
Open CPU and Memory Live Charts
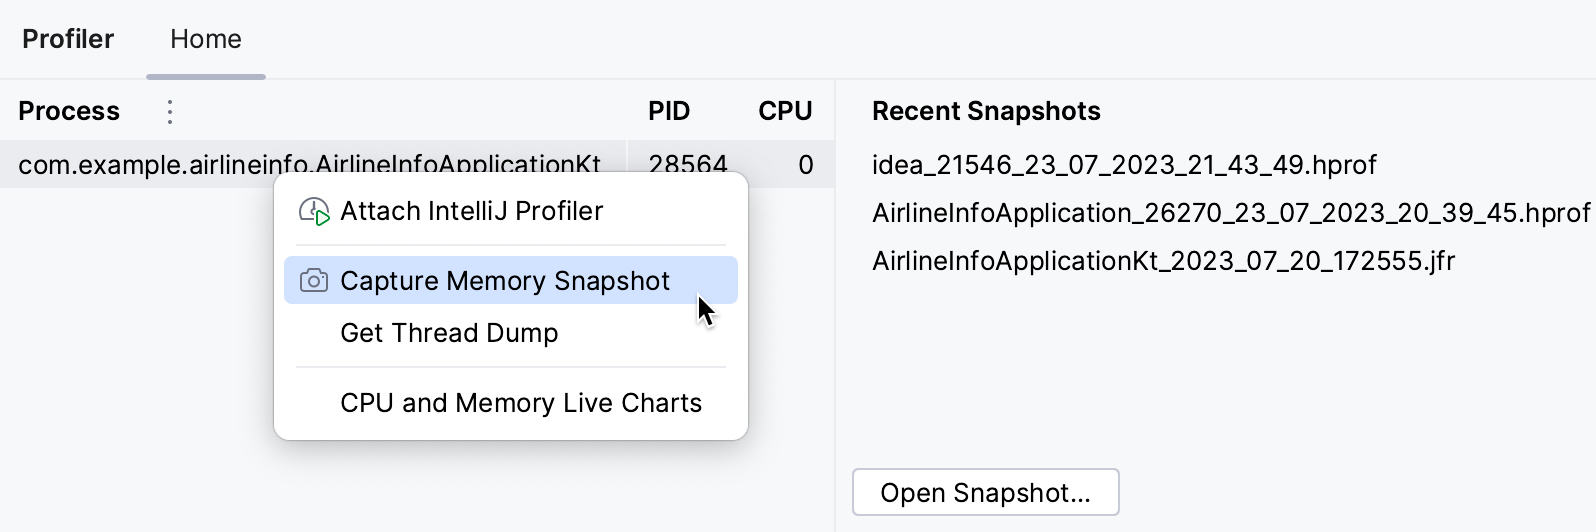520,403
